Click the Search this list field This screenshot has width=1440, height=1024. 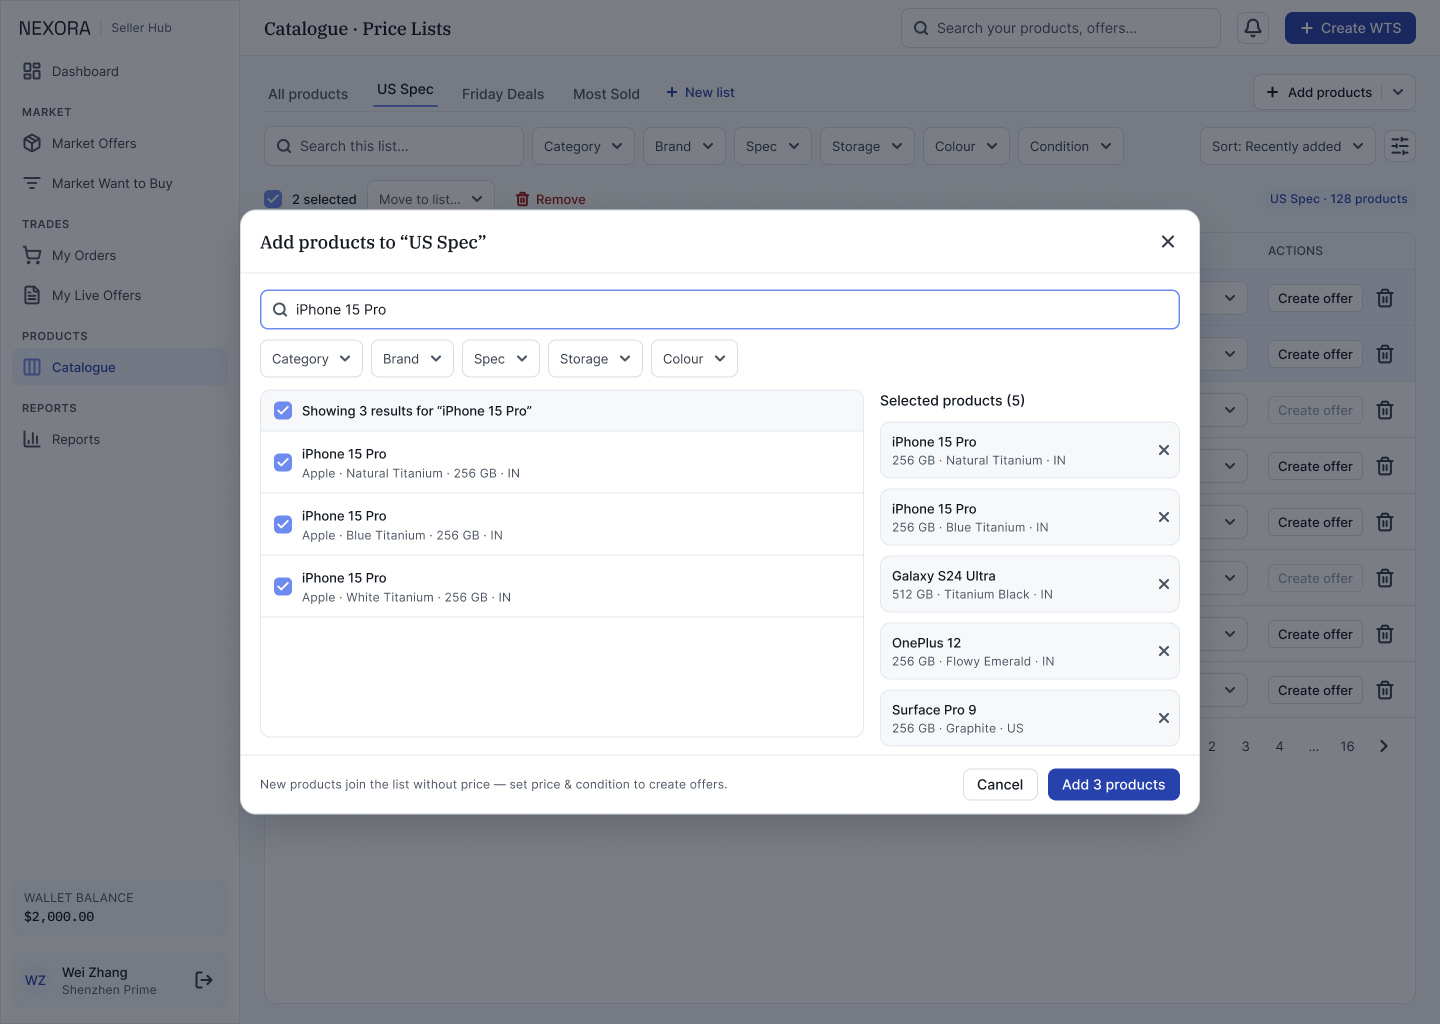(394, 146)
